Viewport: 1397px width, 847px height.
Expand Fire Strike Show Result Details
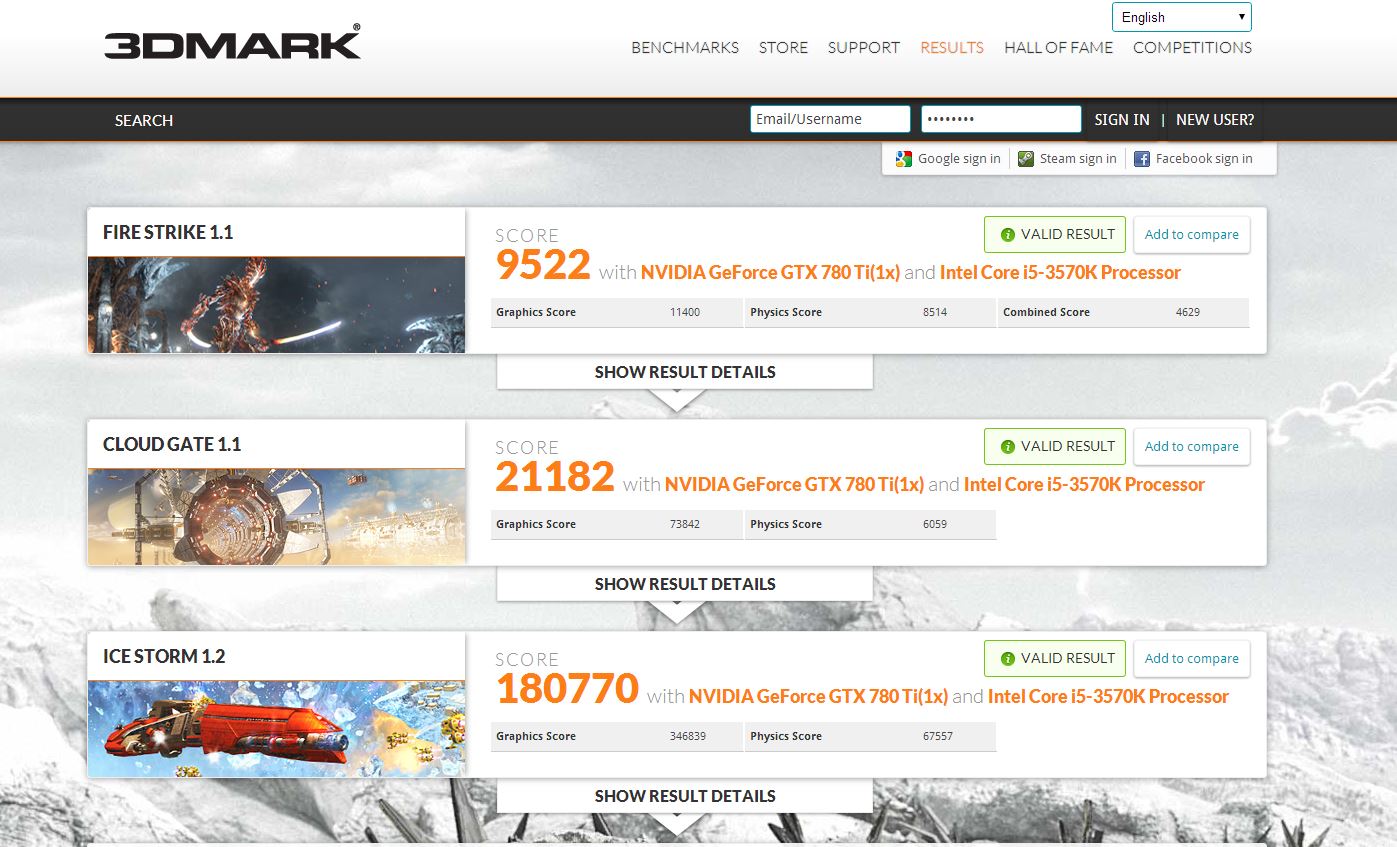click(685, 372)
